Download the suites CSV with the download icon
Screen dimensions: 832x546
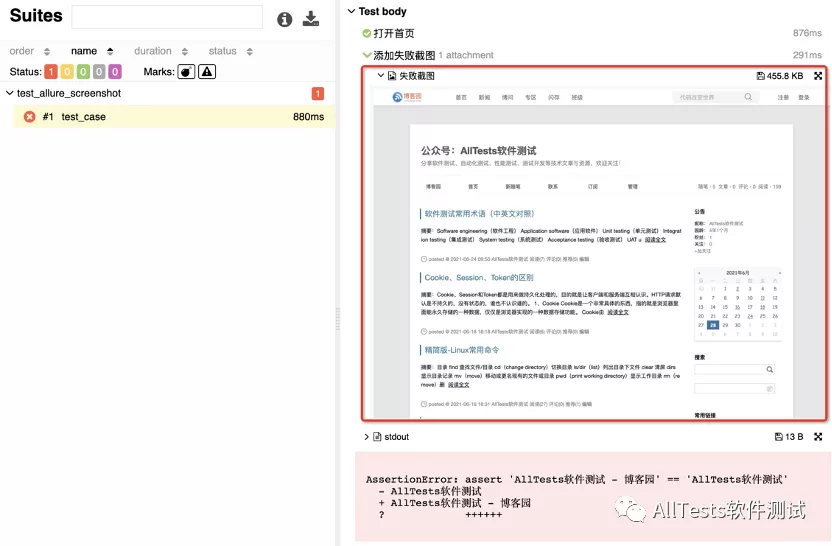coord(310,19)
